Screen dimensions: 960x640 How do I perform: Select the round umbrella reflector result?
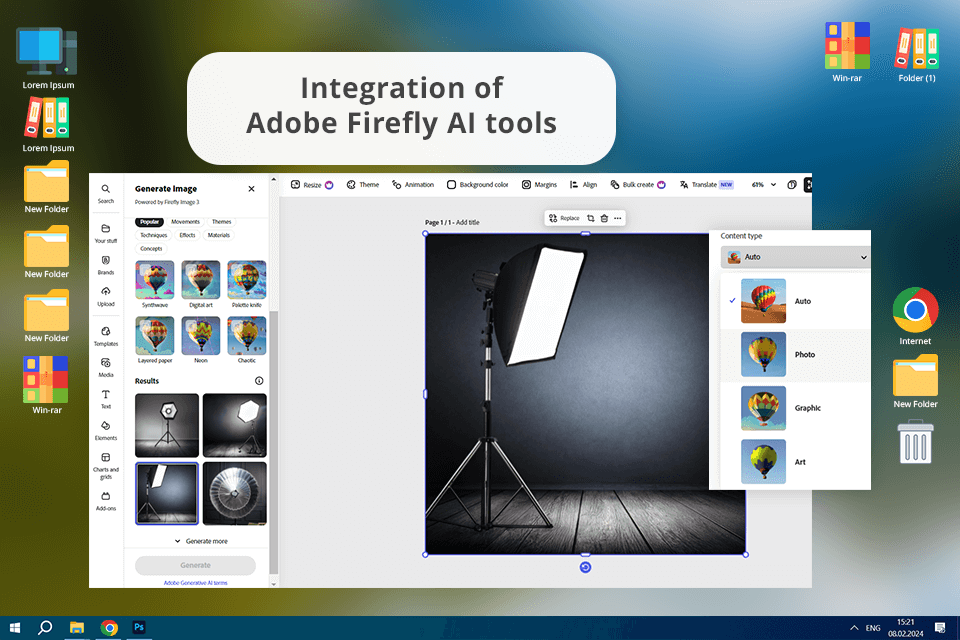234,494
